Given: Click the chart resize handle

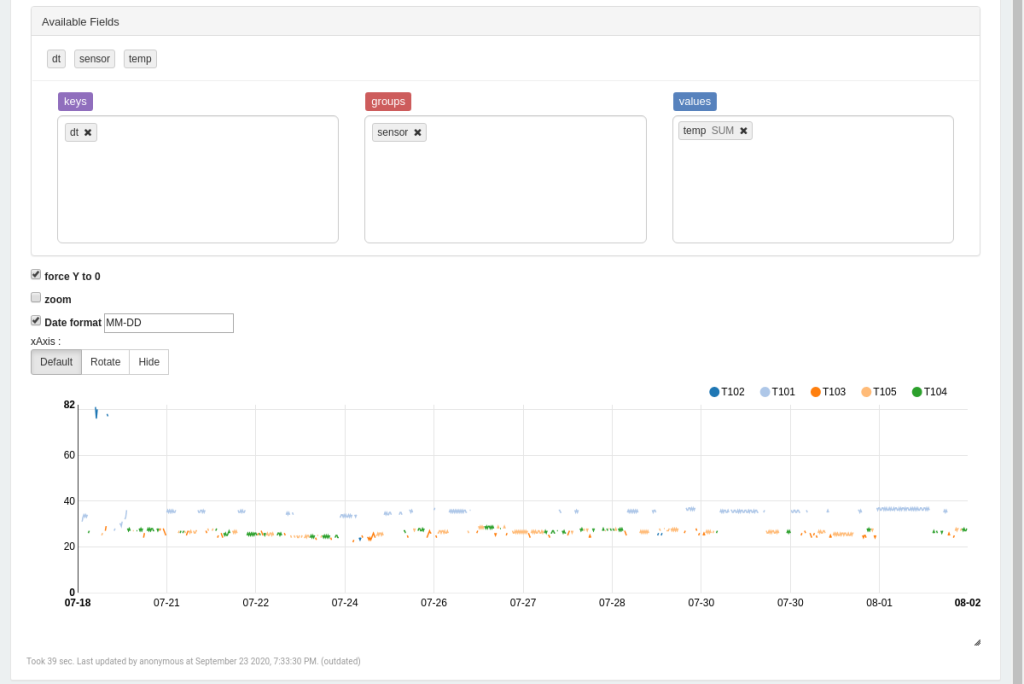Looking at the screenshot, I should tap(977, 642).
